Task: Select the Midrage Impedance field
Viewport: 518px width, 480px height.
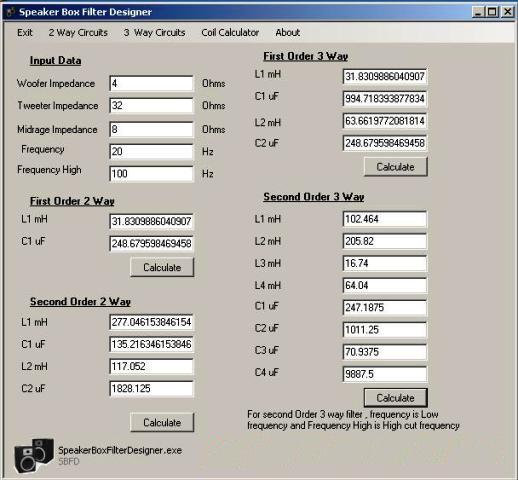Action: (x=151, y=129)
